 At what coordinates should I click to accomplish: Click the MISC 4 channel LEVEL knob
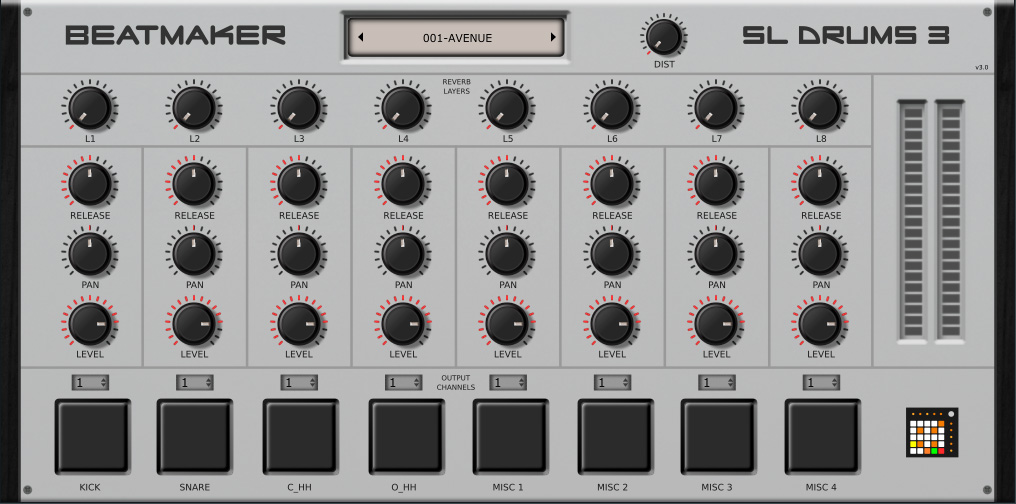[x=820, y=323]
